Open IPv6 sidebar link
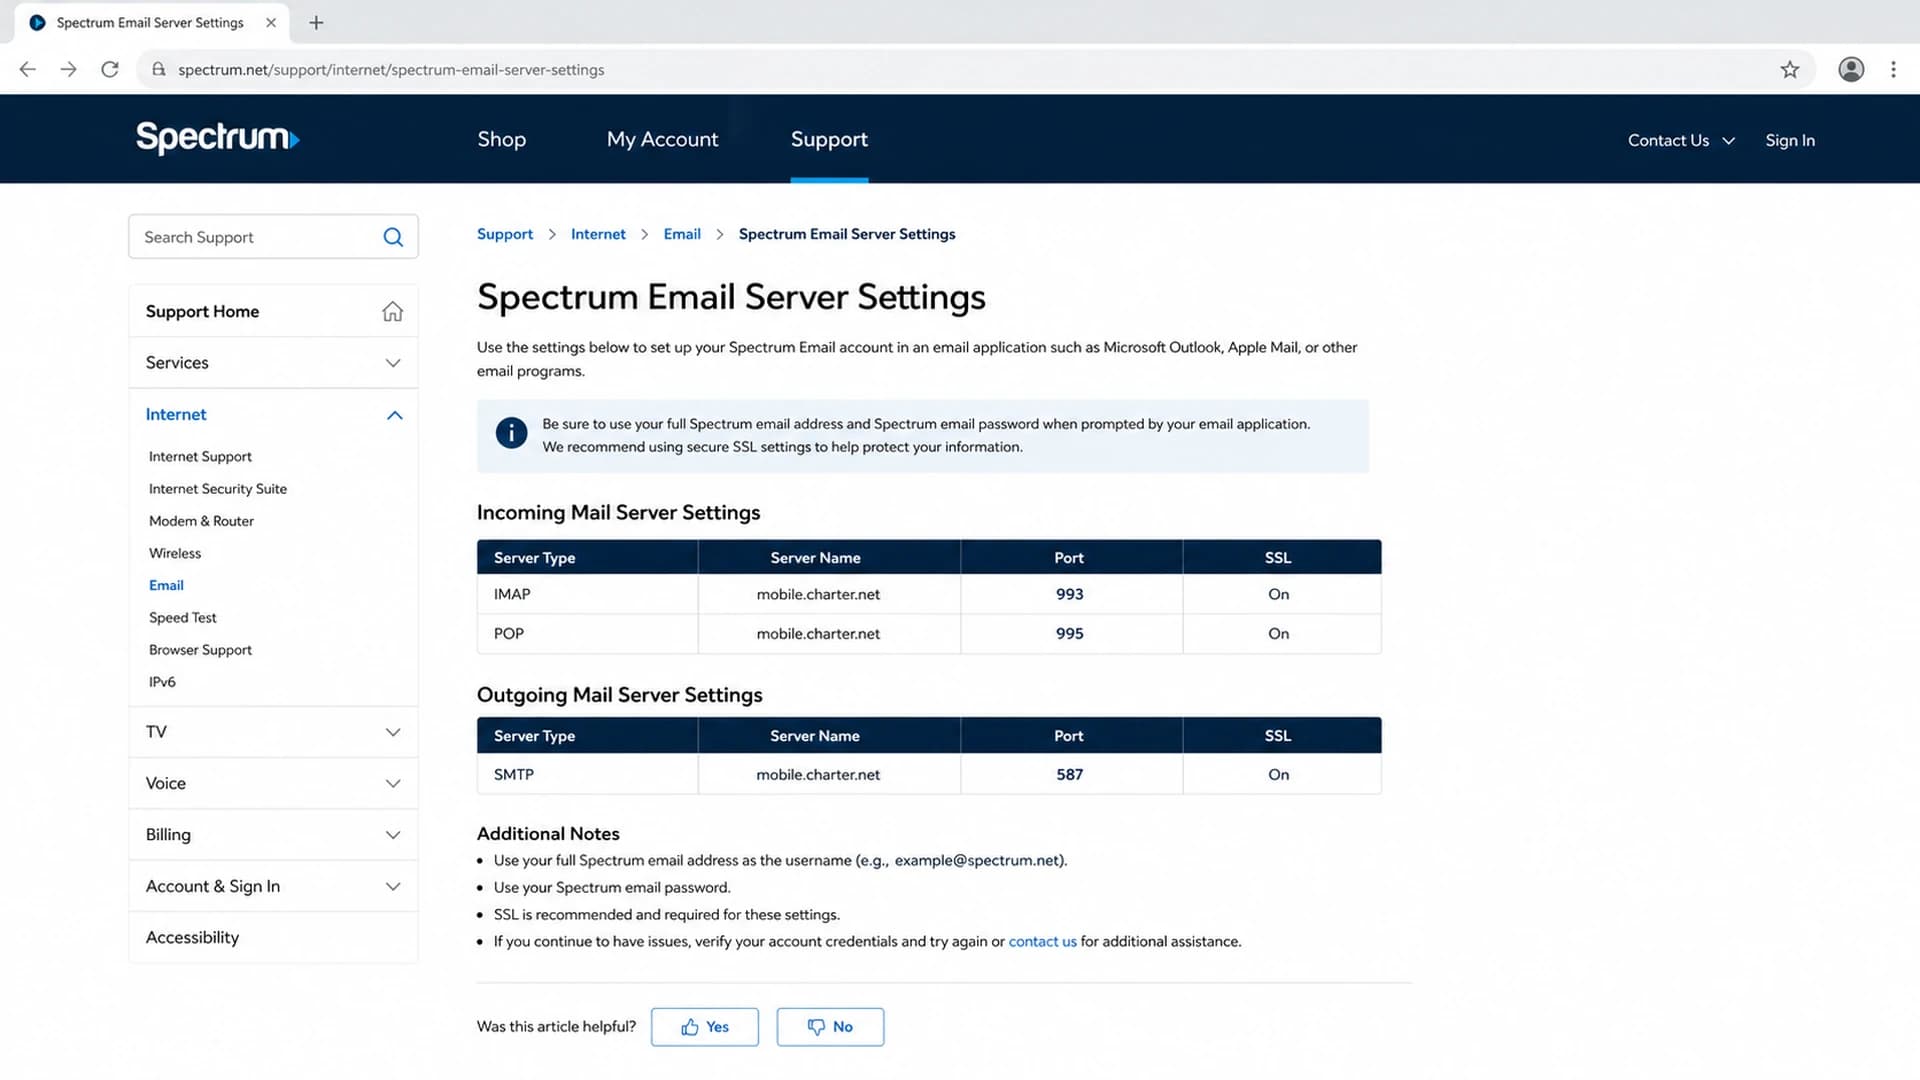The width and height of the screenshot is (1920, 1080). [162, 682]
